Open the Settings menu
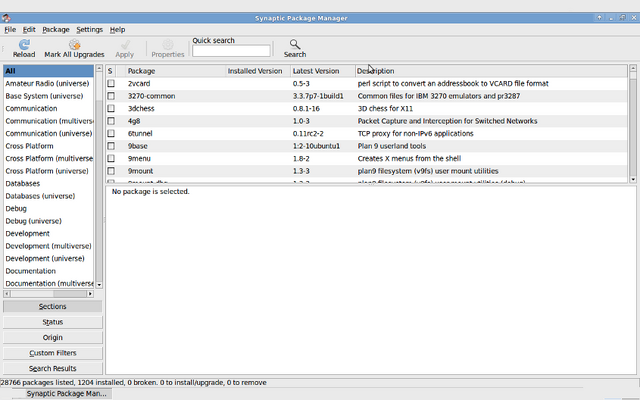640x400 pixels. (89, 30)
